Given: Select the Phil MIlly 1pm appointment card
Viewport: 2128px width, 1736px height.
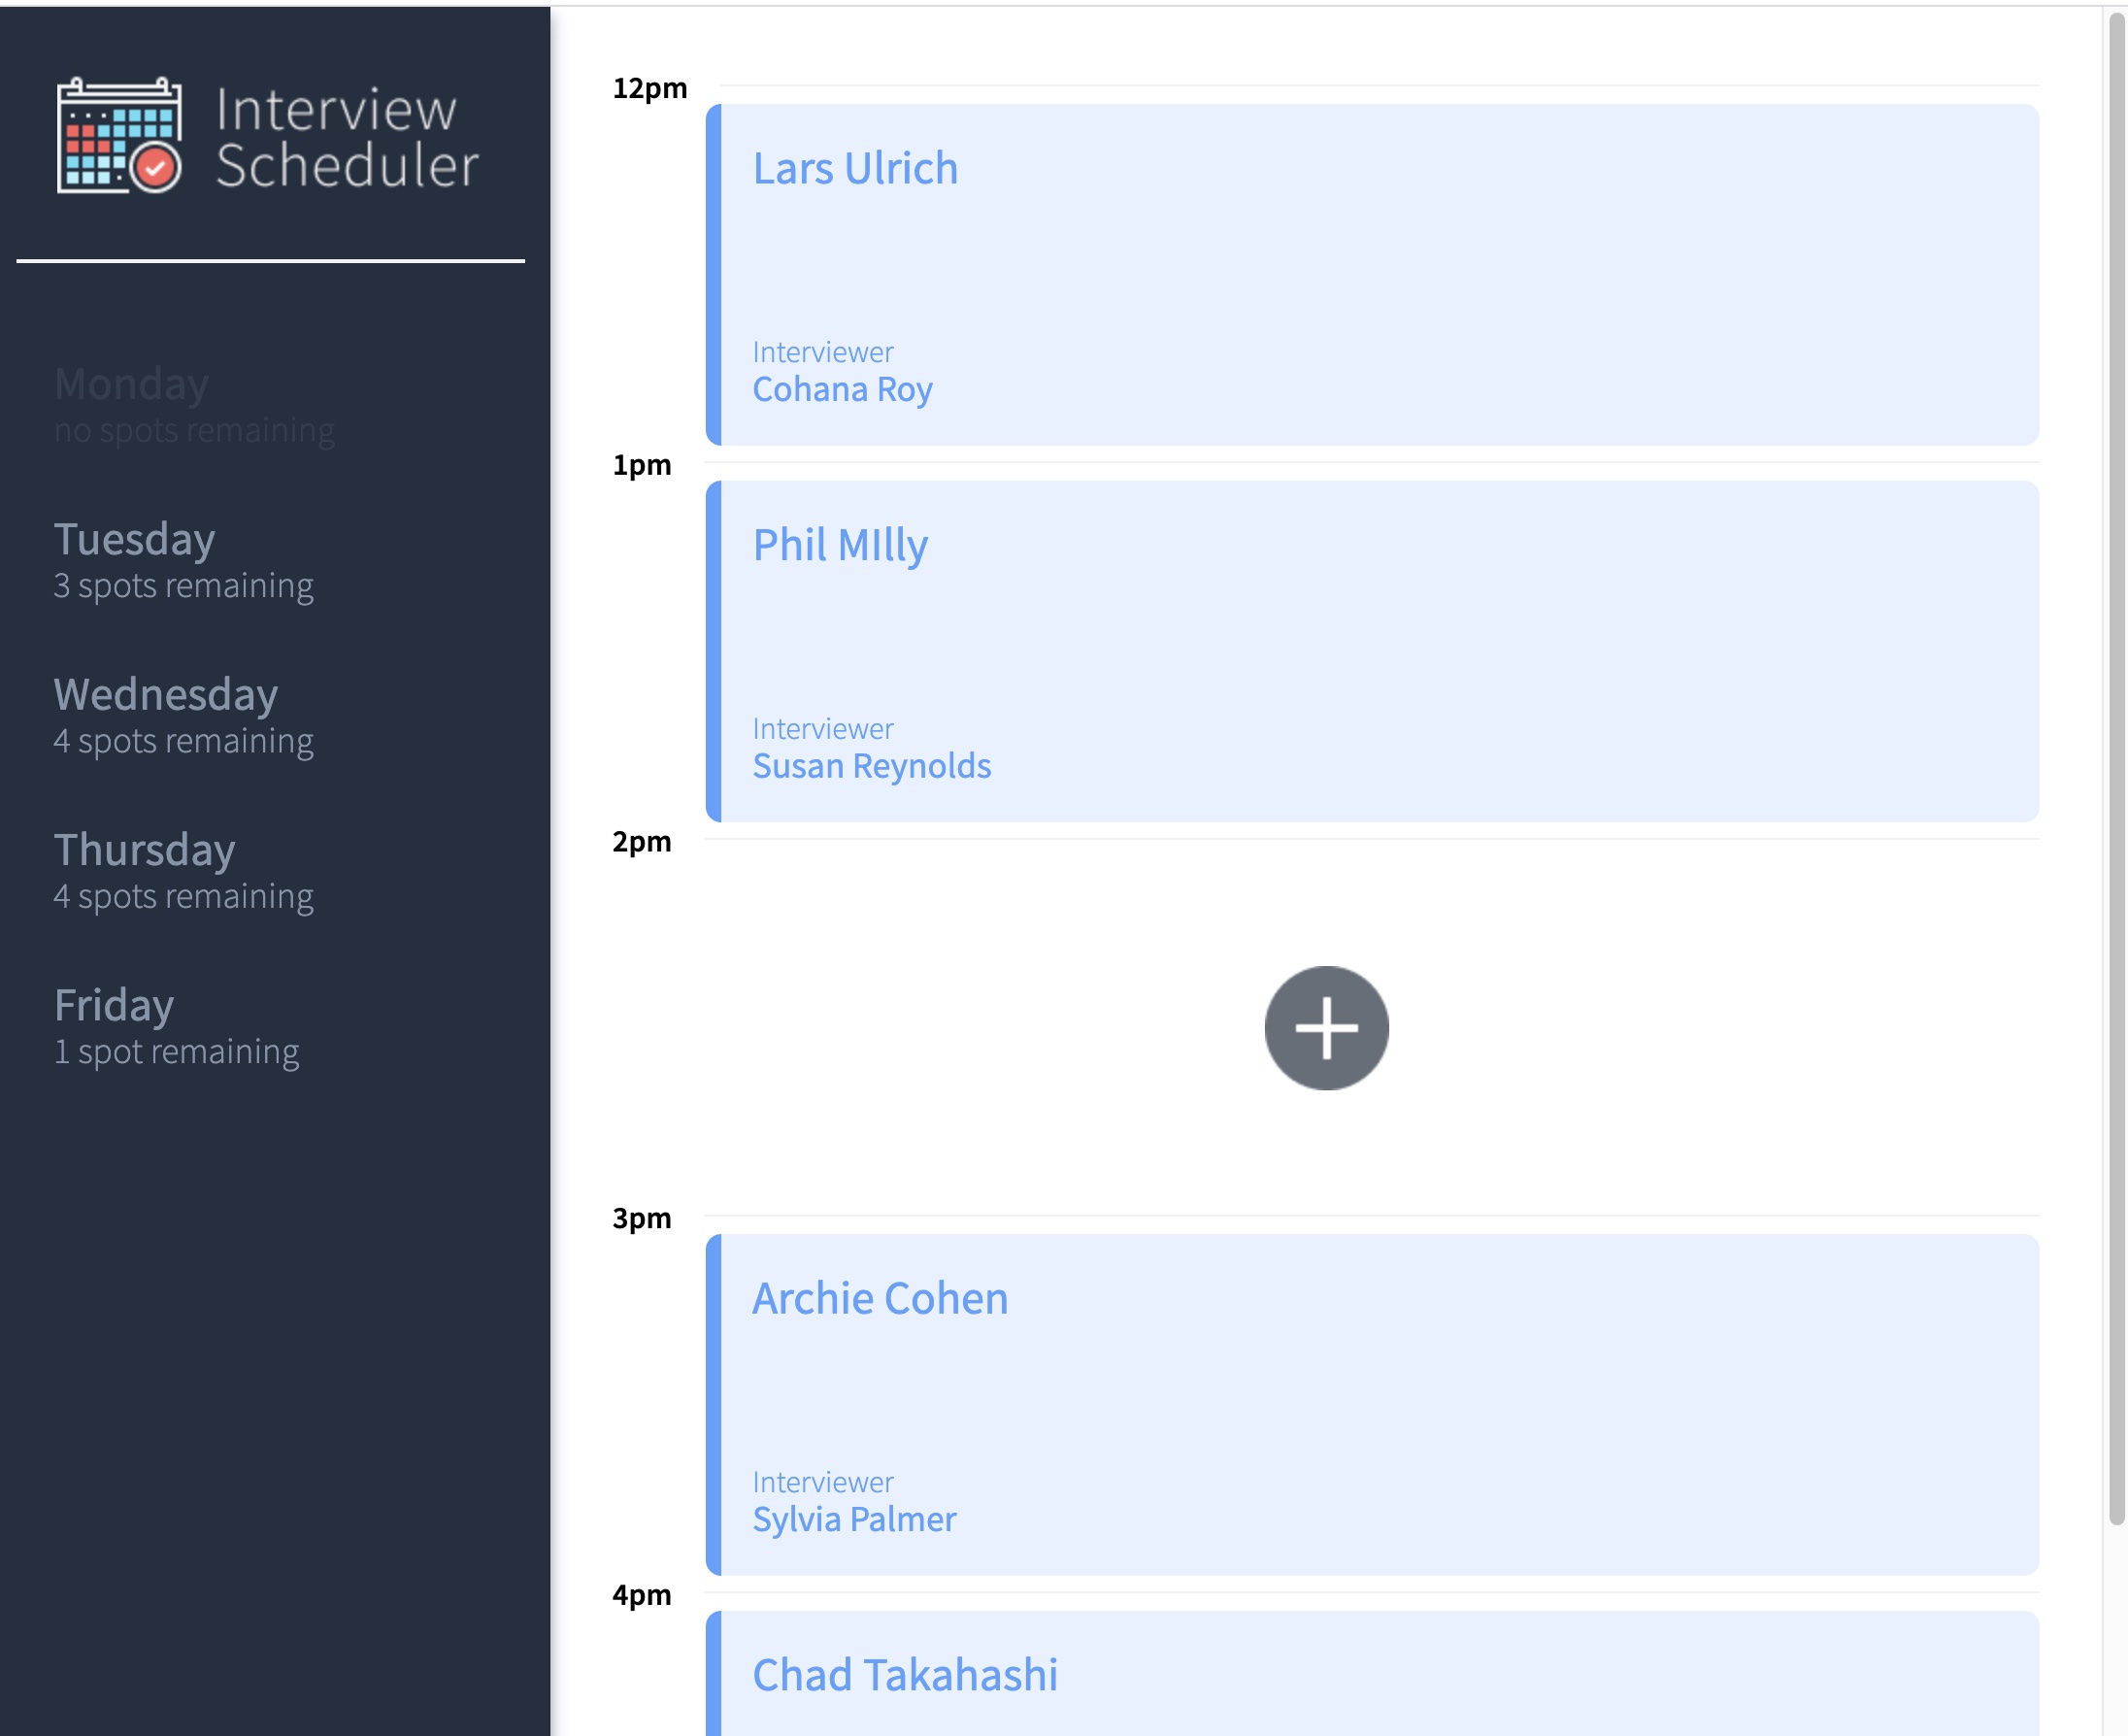Looking at the screenshot, I should [x=1372, y=652].
